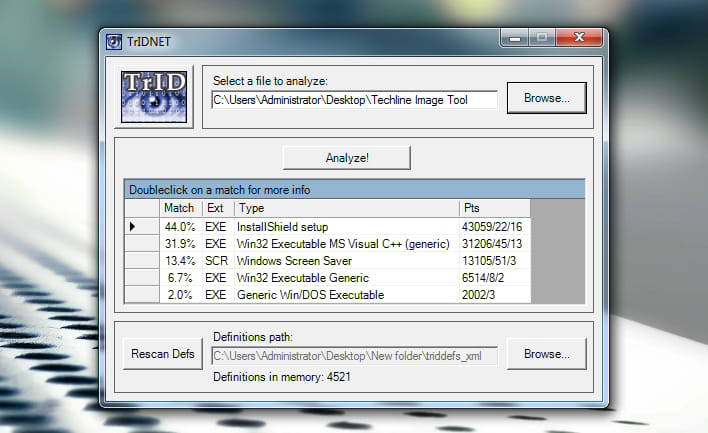
Task: Select the Windows Screen Saver row
Action: (x=328, y=261)
